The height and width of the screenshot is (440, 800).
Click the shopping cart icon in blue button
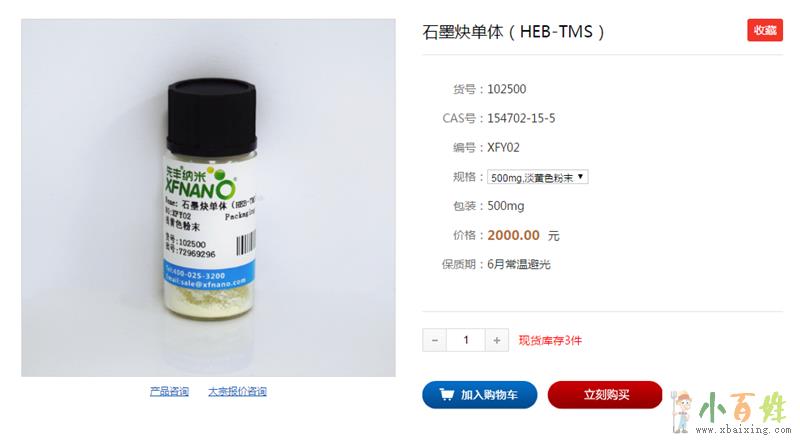(446, 394)
